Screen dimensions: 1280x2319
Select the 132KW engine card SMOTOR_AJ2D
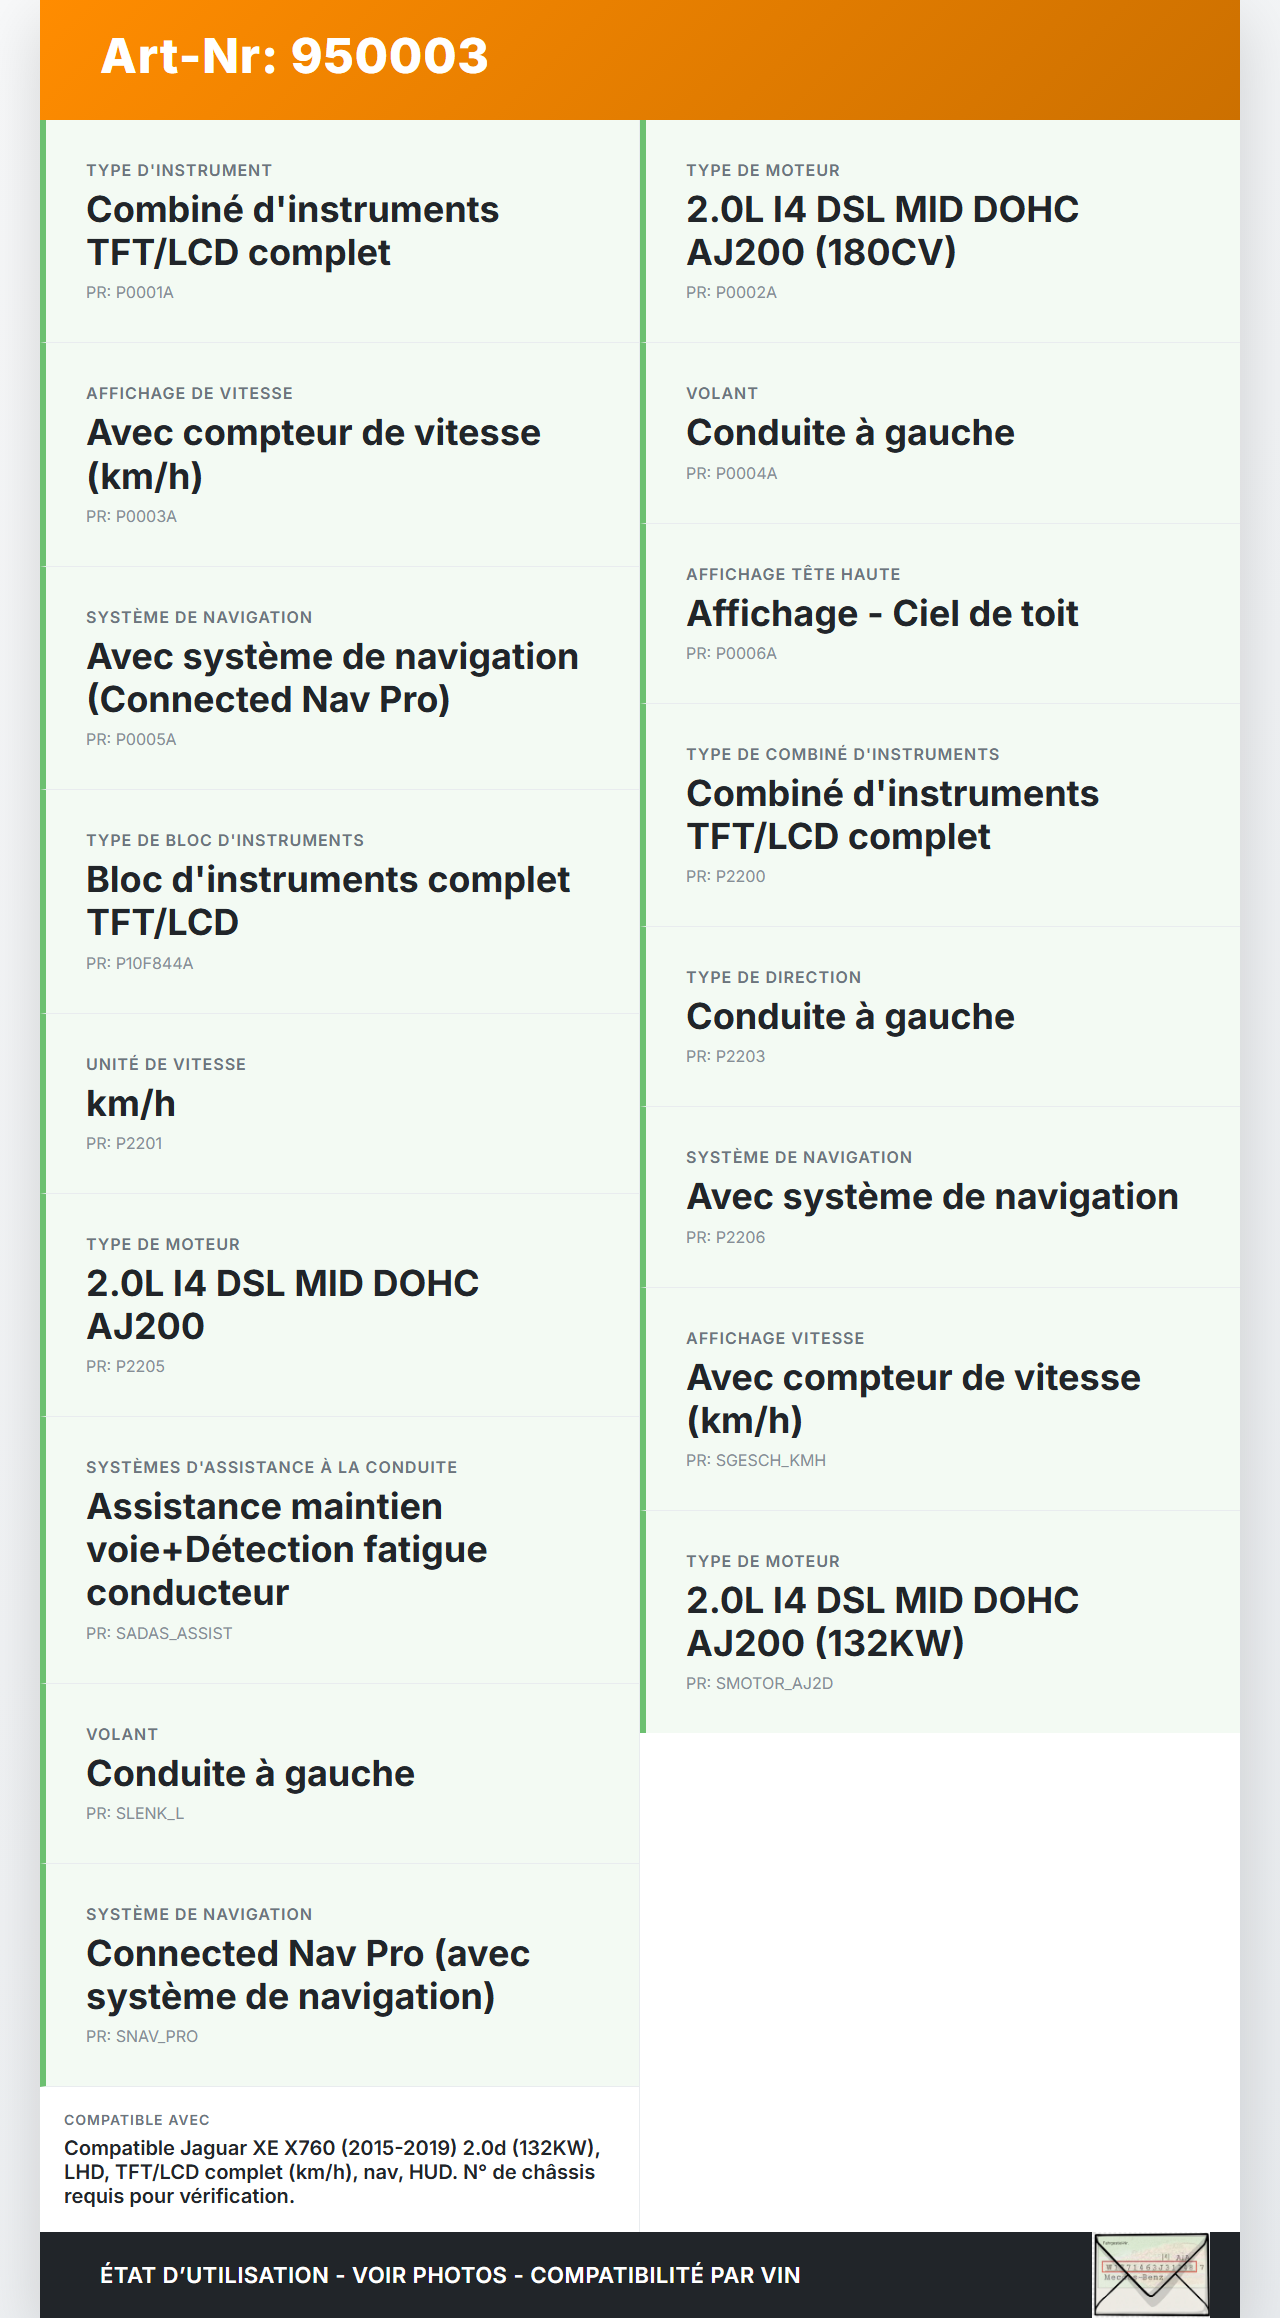click(940, 1621)
